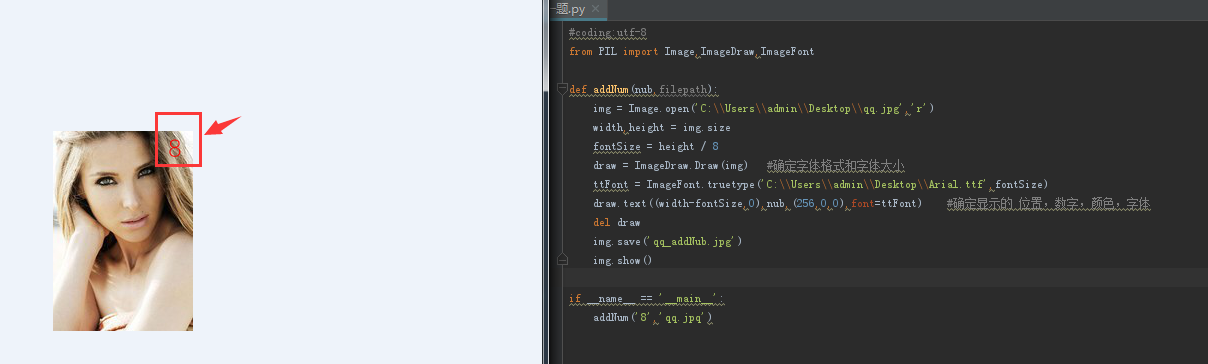Click the 'fontSize = height / 8' line
Screen dimensions: 1208x364
click(655, 146)
